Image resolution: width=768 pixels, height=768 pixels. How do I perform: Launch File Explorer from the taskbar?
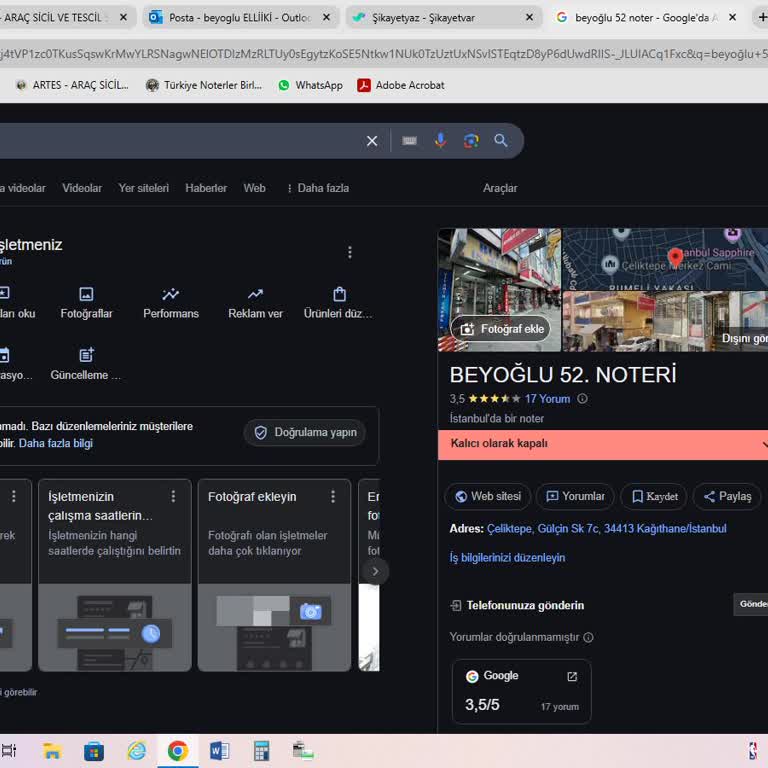tap(51, 751)
